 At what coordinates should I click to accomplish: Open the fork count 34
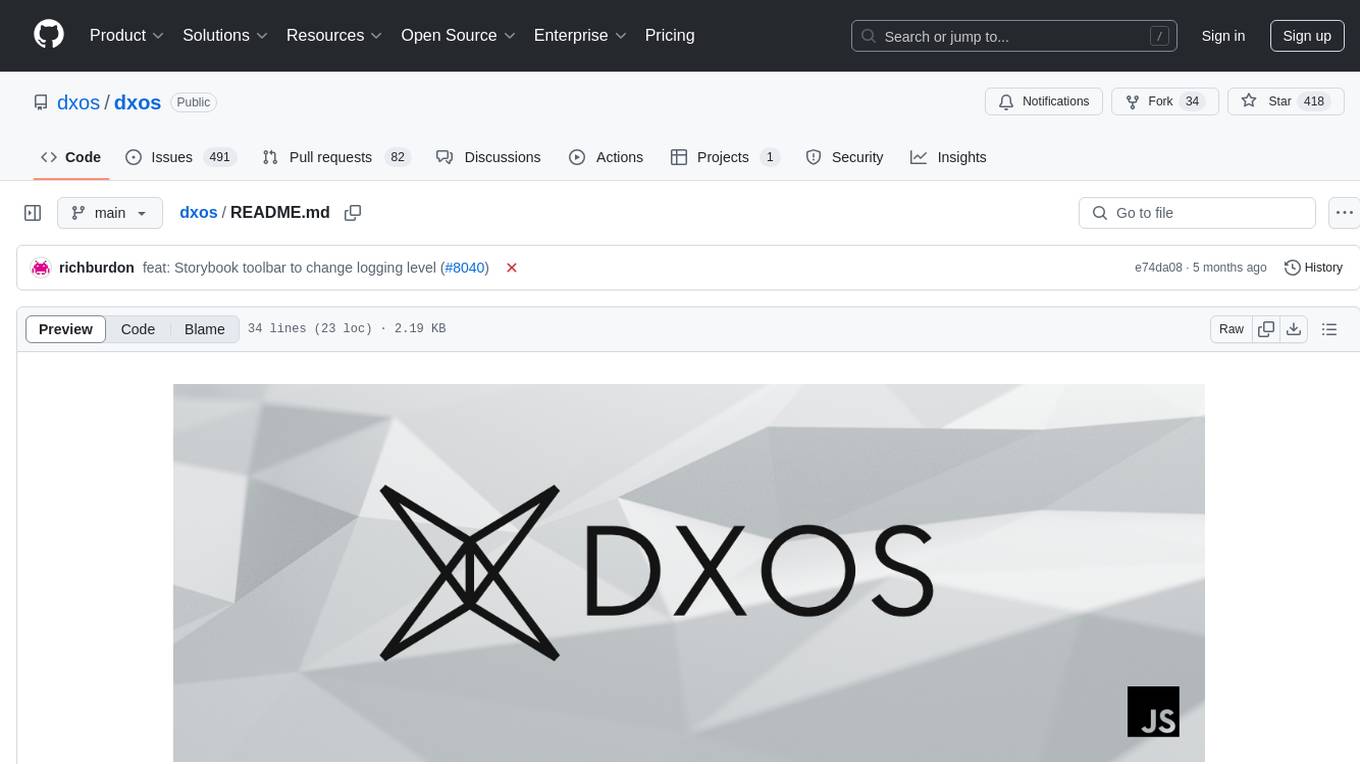coord(1192,101)
